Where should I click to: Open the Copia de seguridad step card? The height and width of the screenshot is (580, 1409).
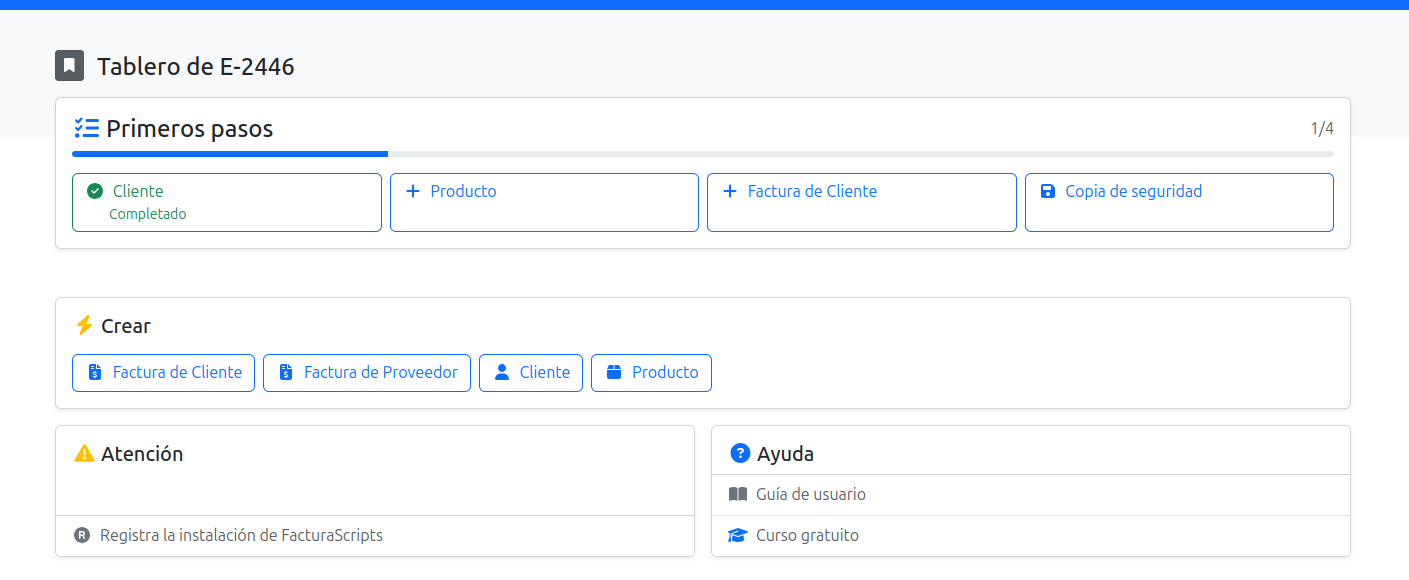(1179, 202)
